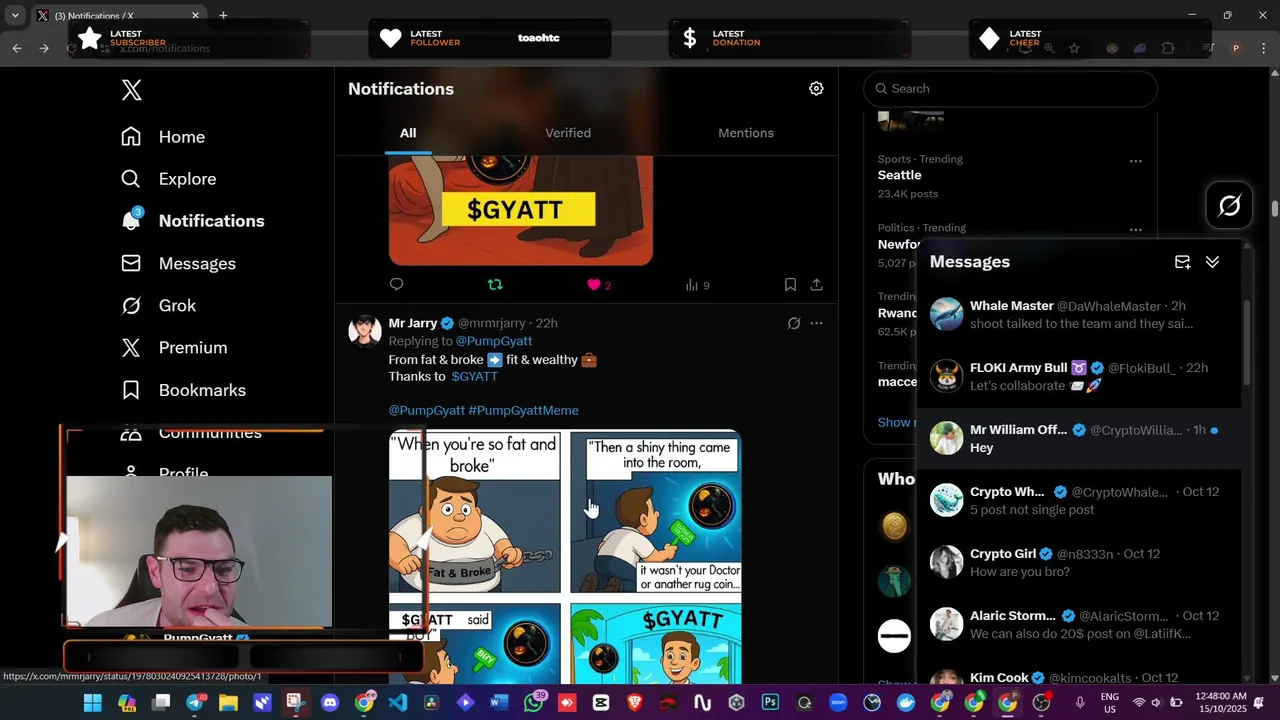Image resolution: width=1280 pixels, height=720 pixels.
Task: Open Windows Start menu
Action: tap(92, 703)
